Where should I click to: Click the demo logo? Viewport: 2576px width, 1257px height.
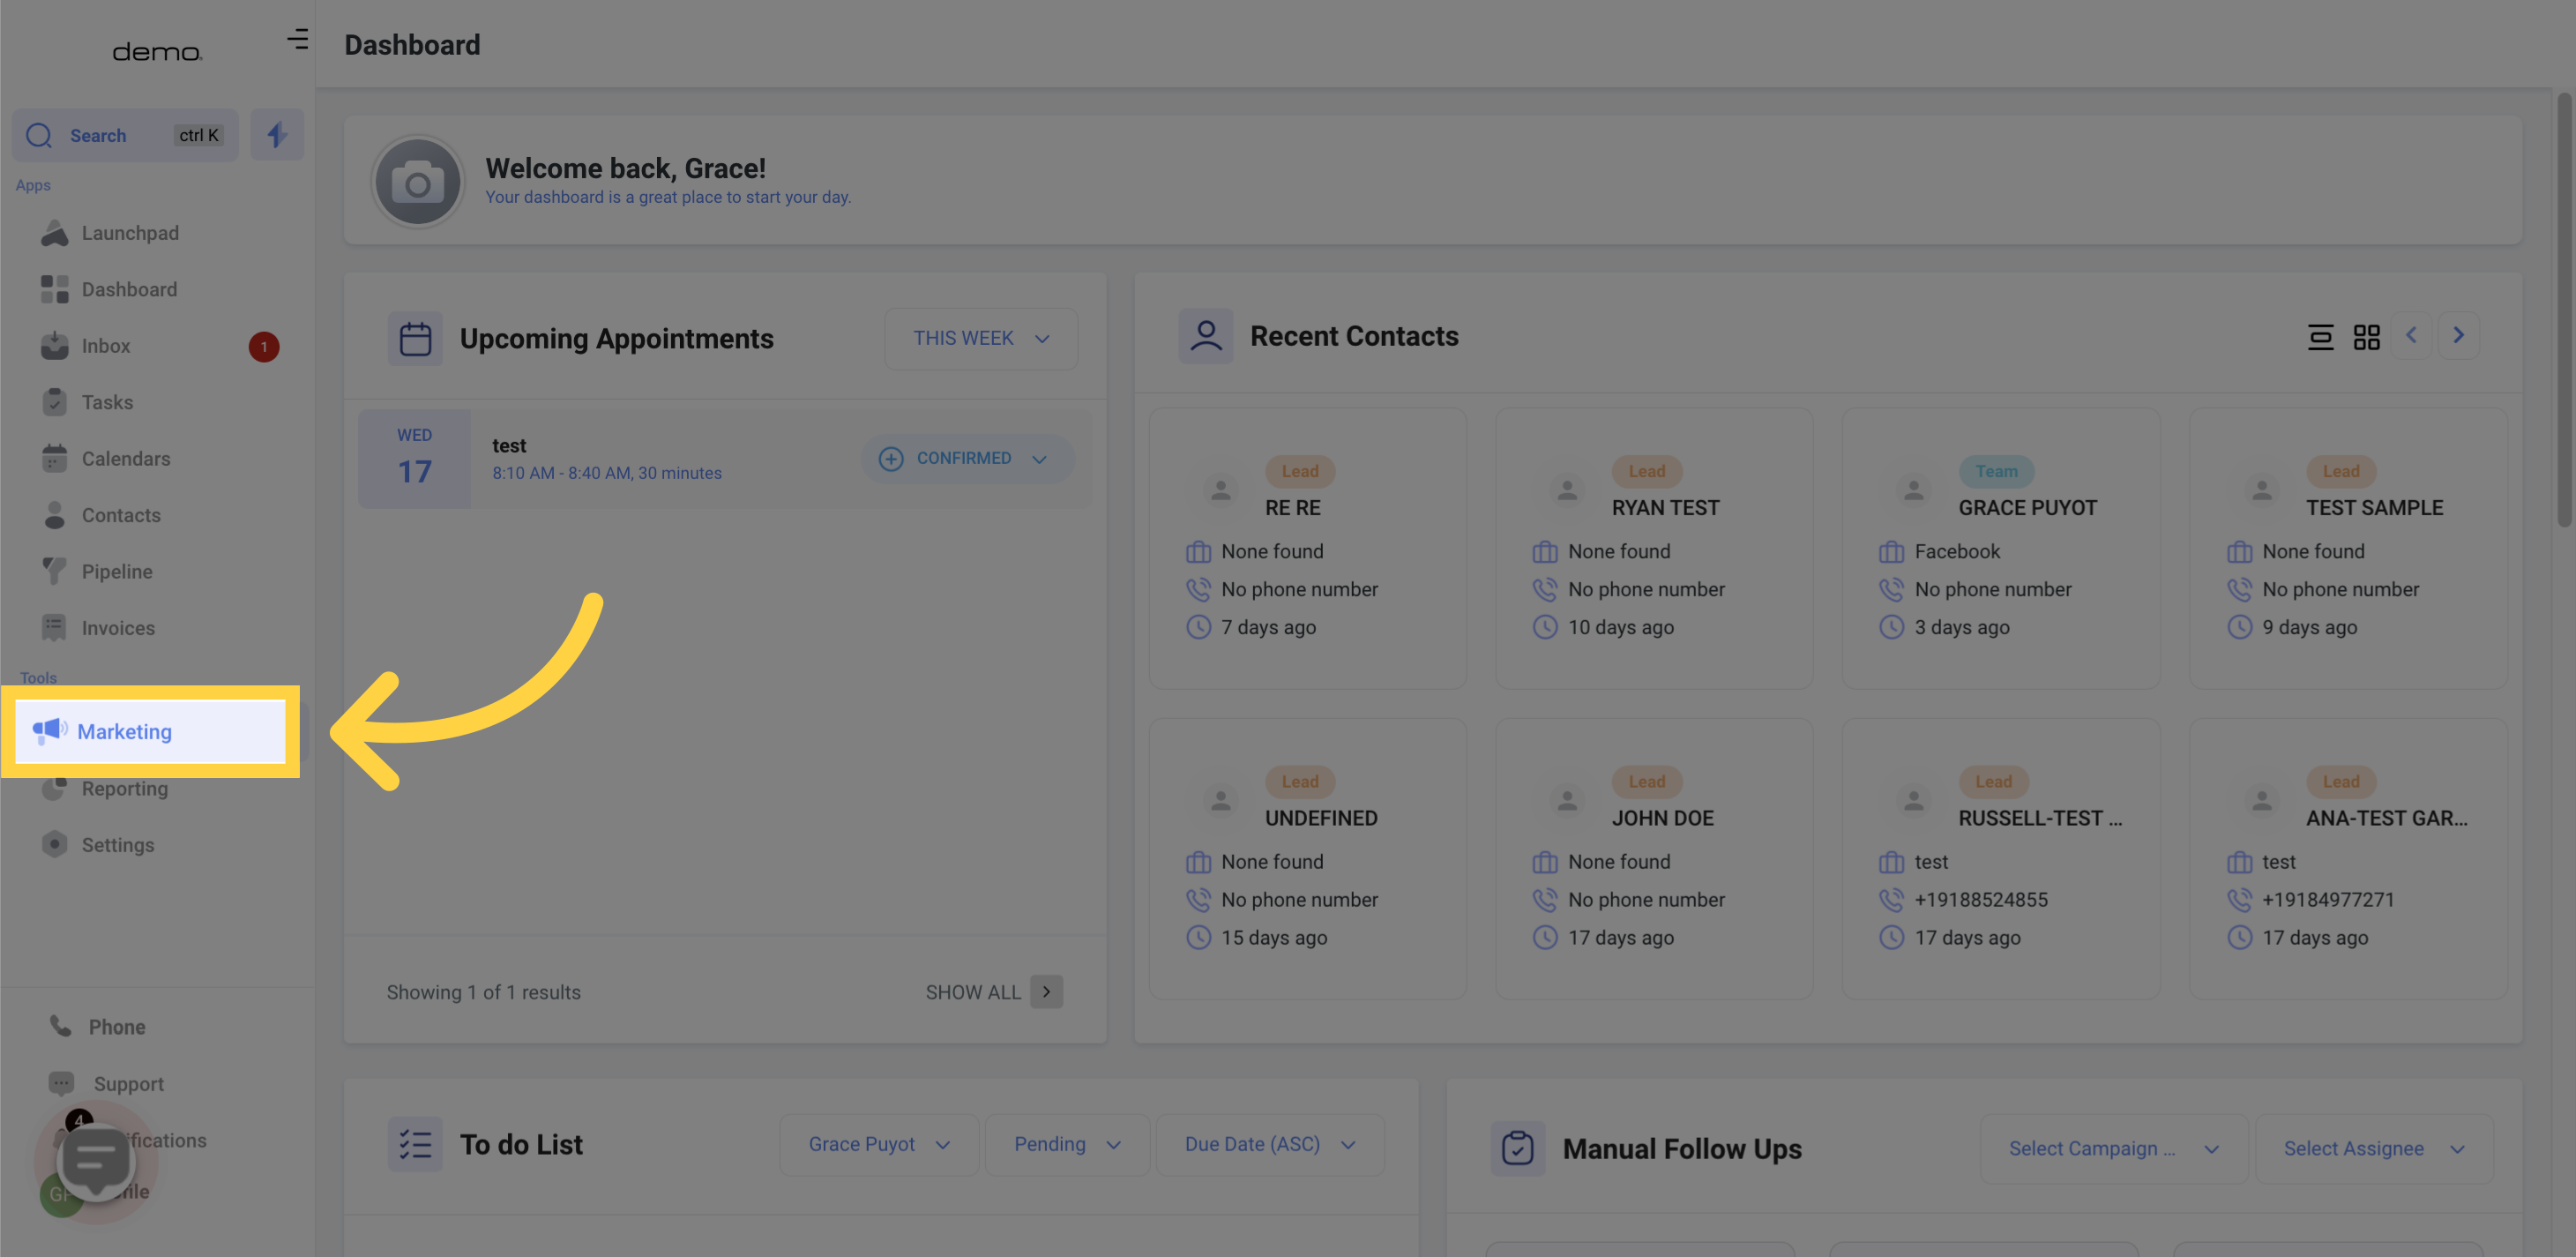coord(157,51)
